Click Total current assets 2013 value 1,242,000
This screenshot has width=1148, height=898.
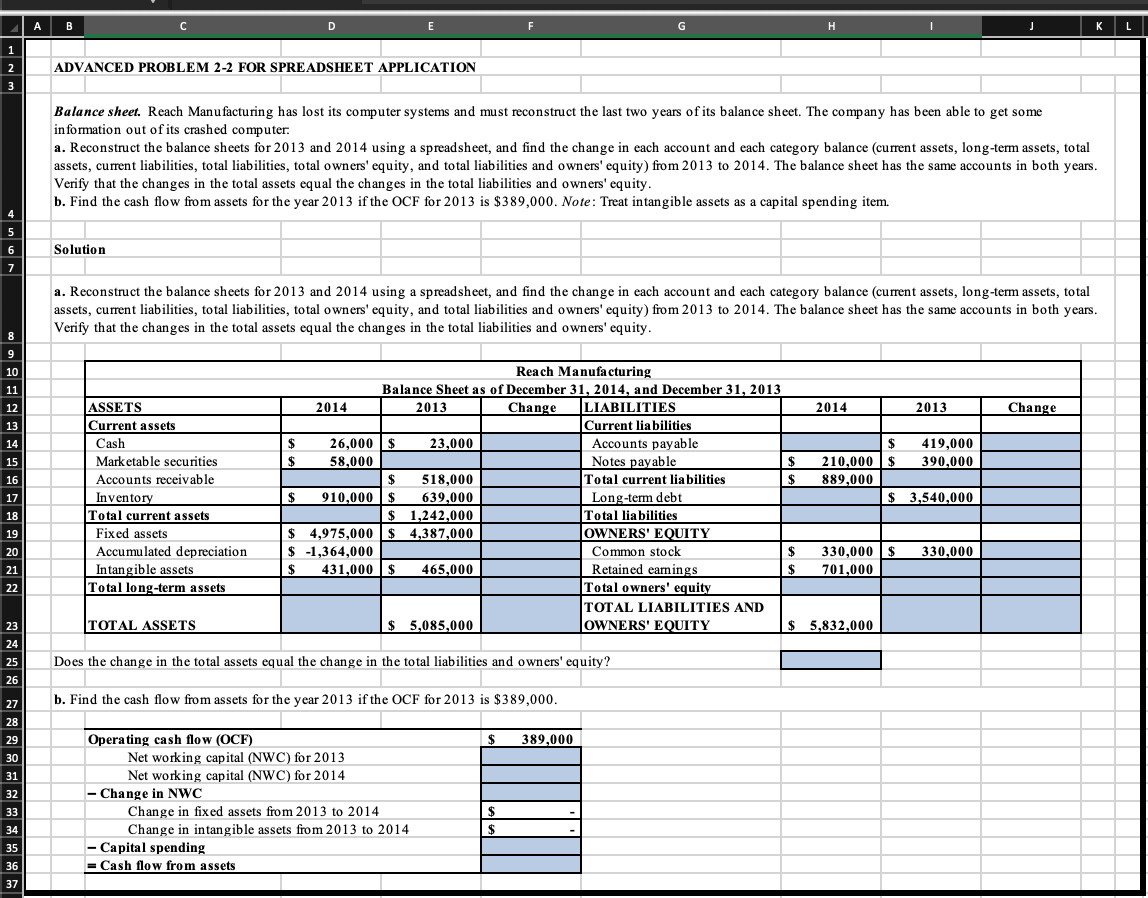[x=430, y=515]
